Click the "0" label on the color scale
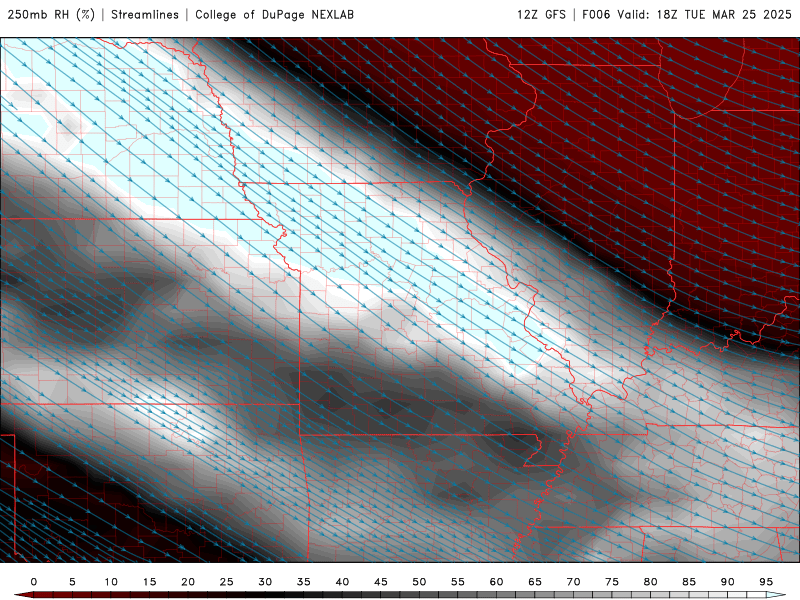Image resolution: width=800 pixels, height=600 pixels. click(34, 582)
